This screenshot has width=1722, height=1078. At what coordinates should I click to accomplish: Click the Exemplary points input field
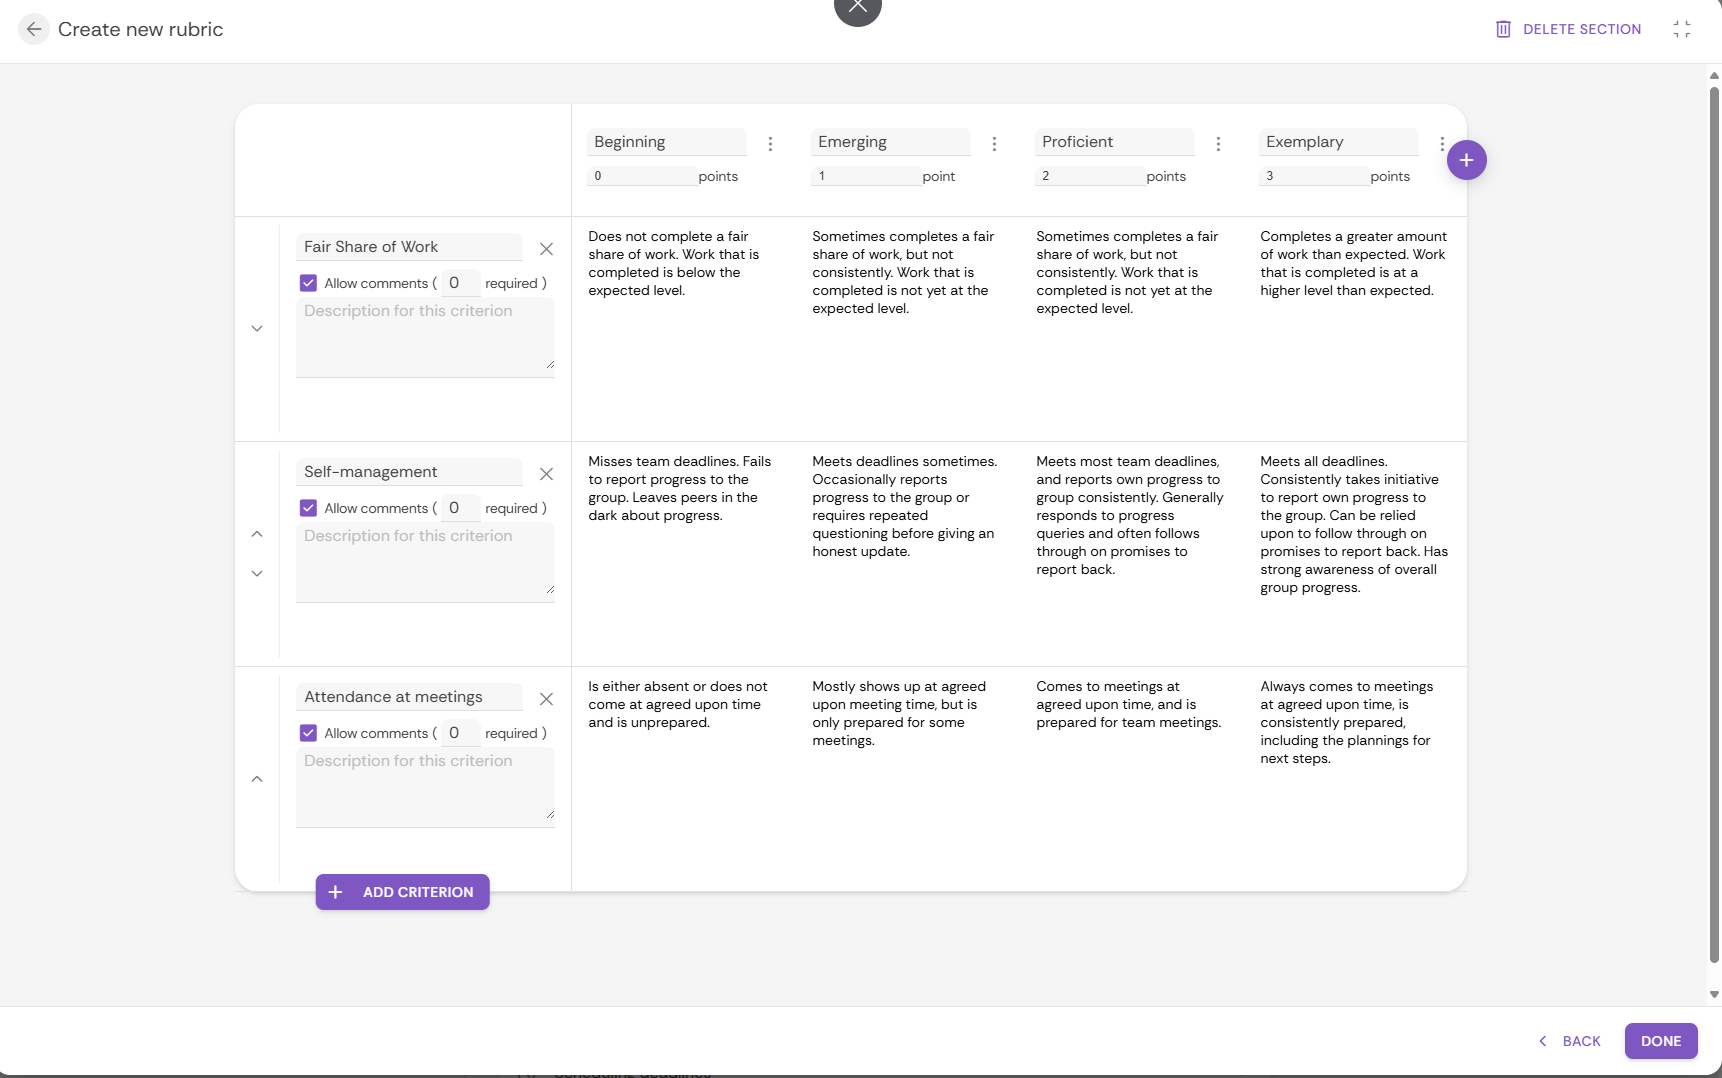(1313, 176)
